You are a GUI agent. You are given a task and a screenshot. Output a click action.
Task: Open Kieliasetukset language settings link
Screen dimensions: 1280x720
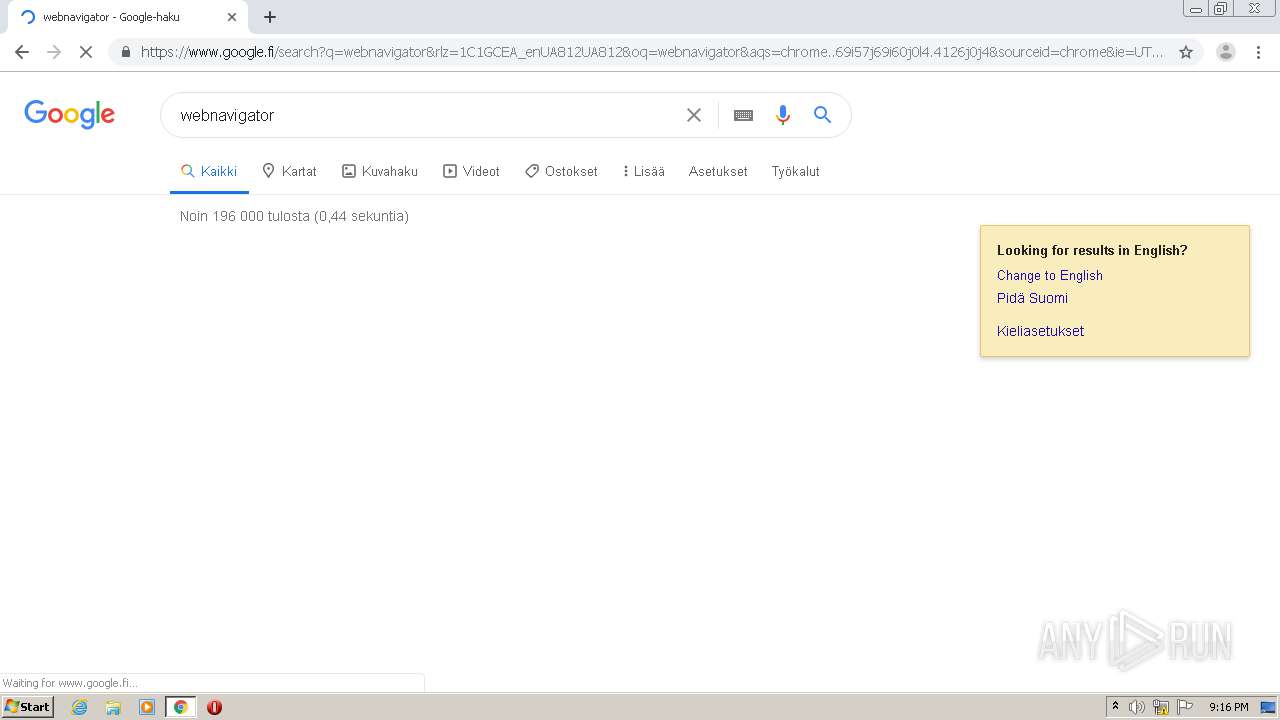(1040, 331)
